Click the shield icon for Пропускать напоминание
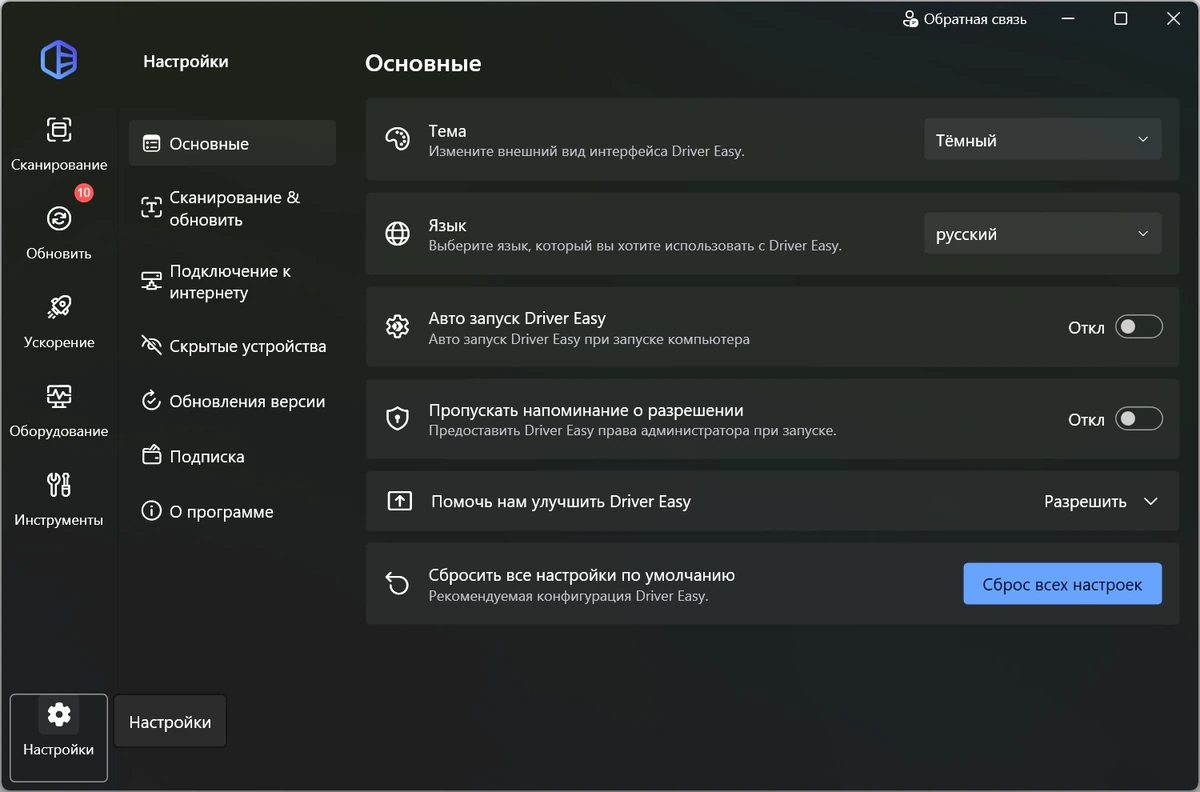 click(398, 419)
